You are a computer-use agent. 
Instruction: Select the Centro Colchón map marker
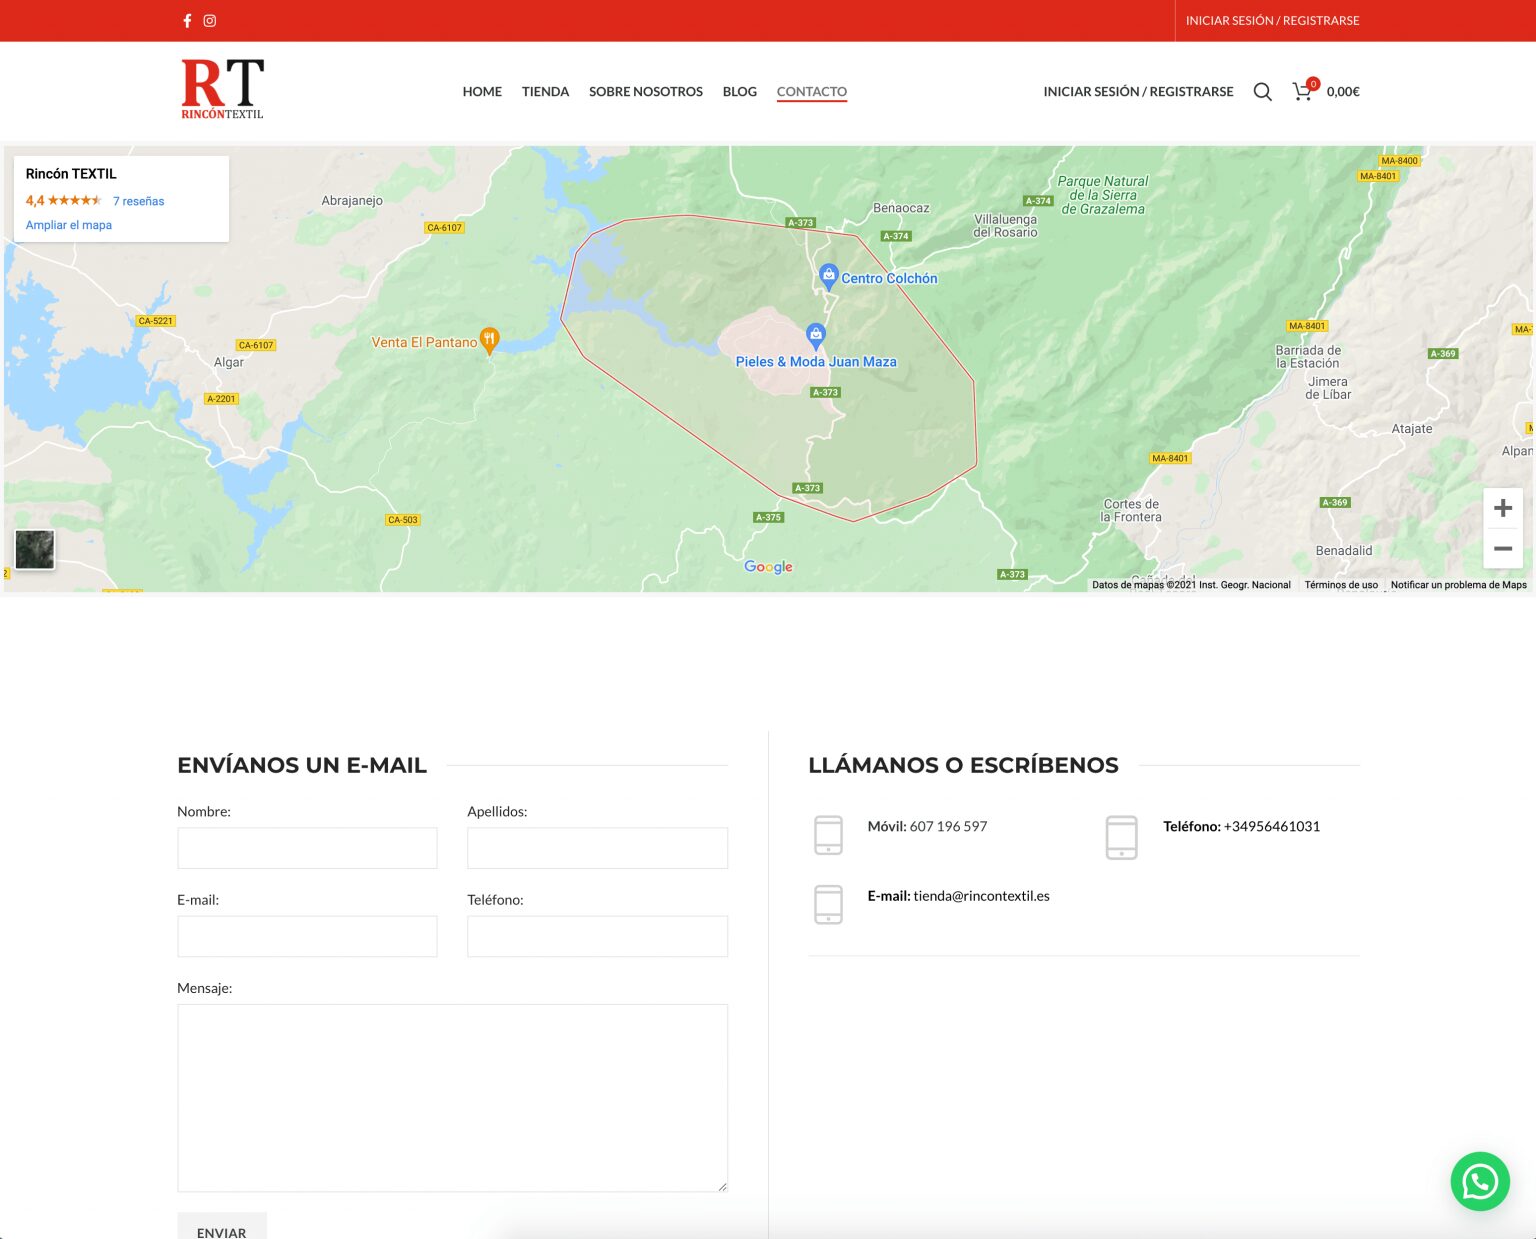pyautogui.click(x=828, y=275)
